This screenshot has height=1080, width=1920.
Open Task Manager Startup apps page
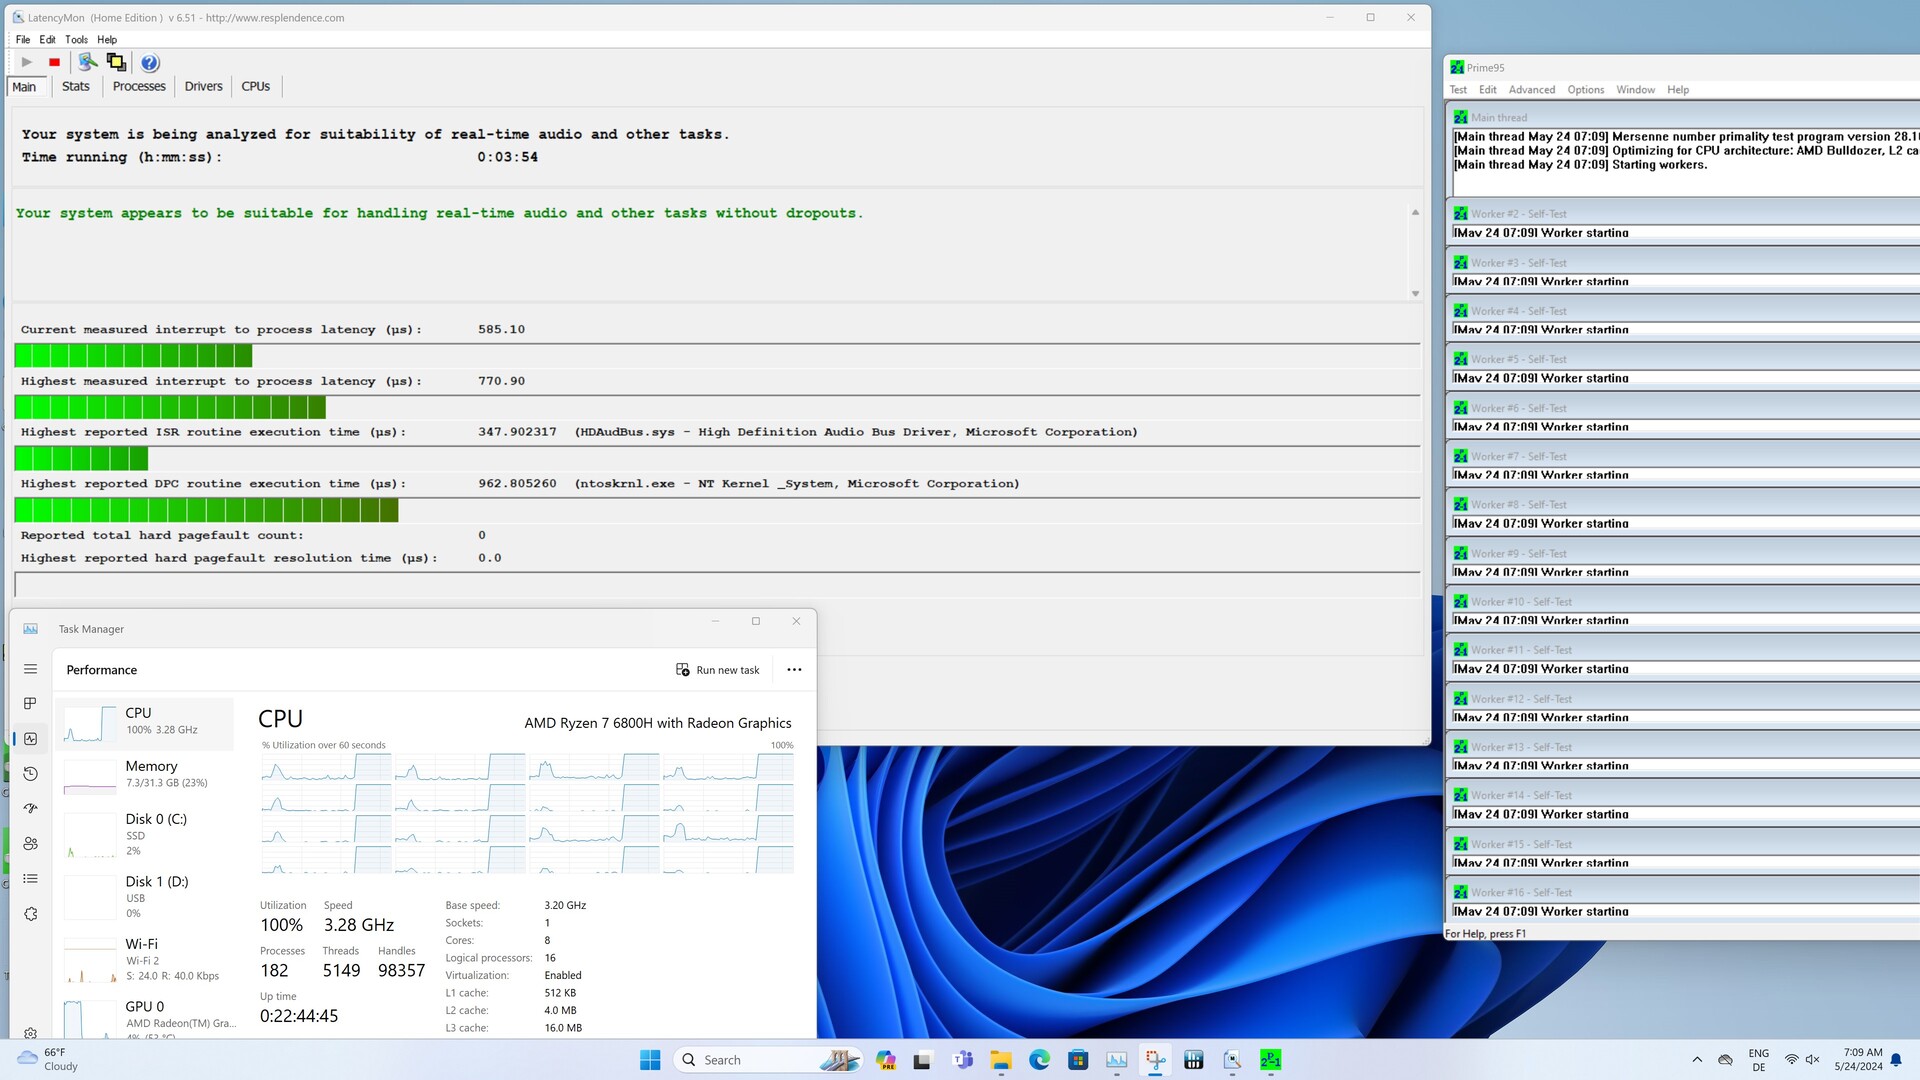point(31,808)
